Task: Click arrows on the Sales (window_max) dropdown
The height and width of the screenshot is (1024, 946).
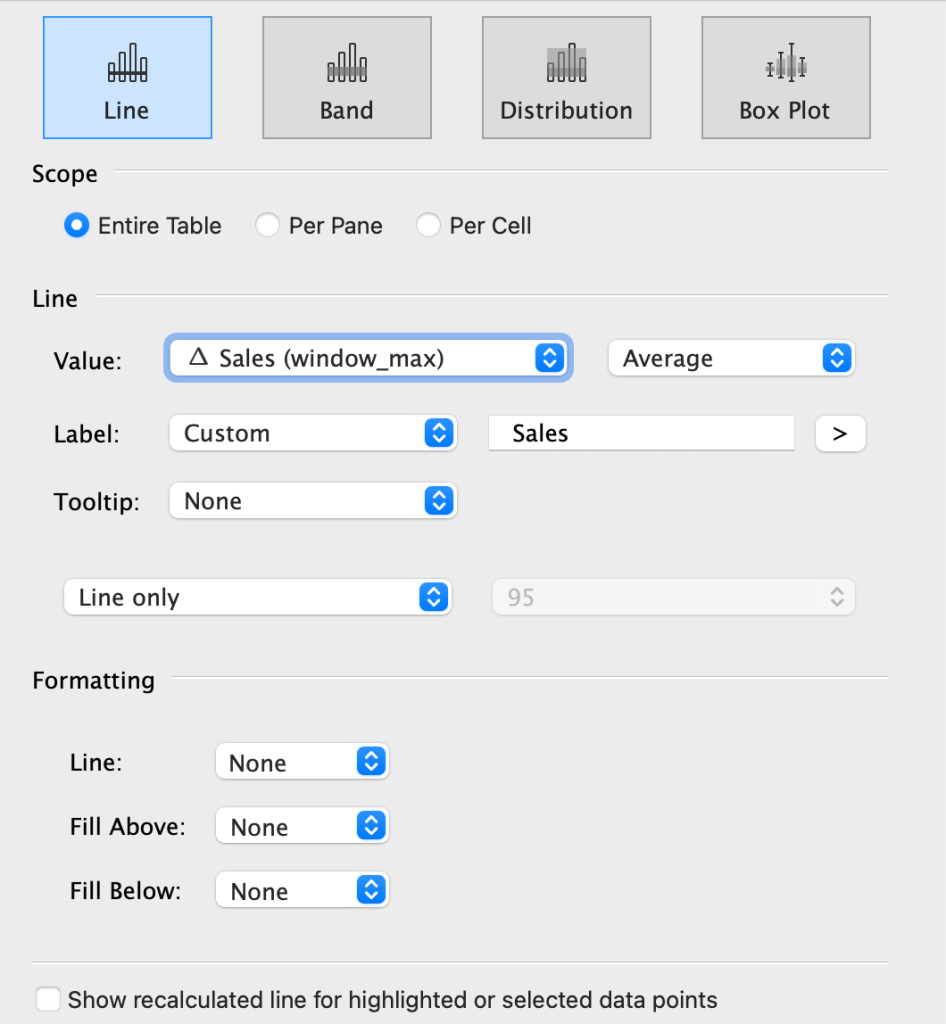Action: pos(550,358)
